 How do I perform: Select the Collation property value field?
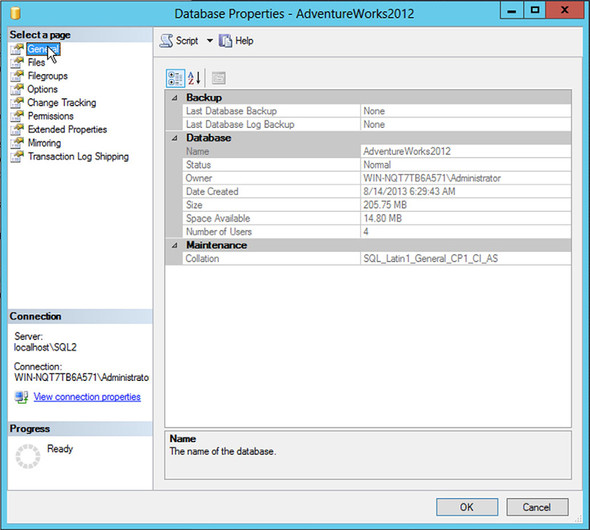point(466,259)
